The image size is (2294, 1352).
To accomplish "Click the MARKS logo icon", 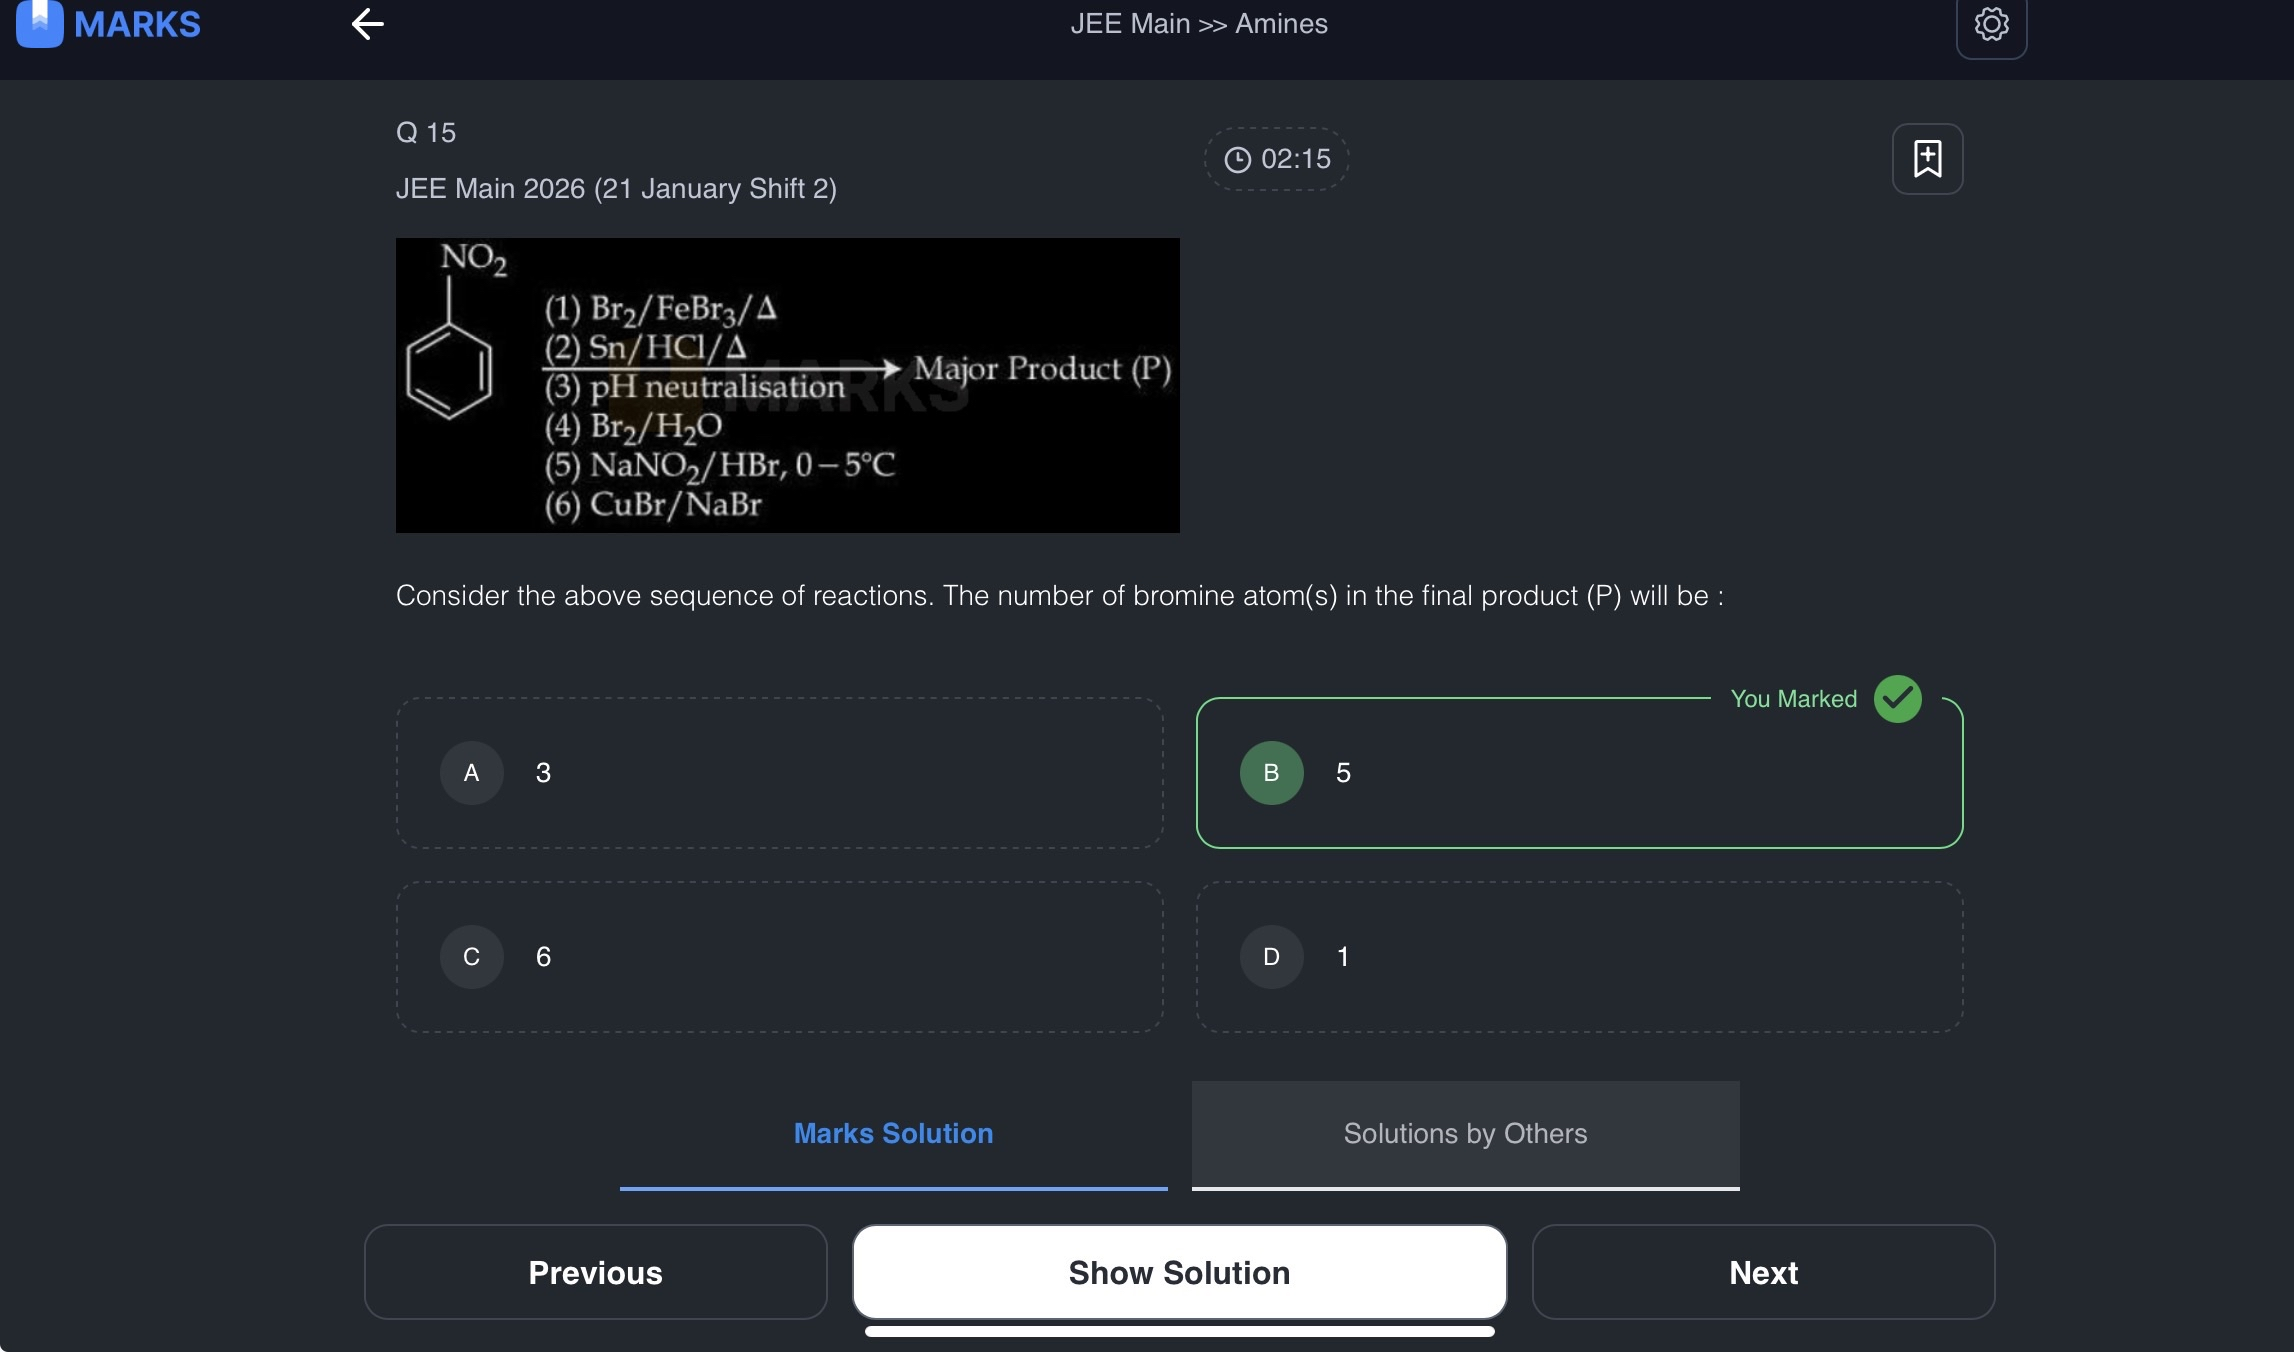I will (40, 24).
